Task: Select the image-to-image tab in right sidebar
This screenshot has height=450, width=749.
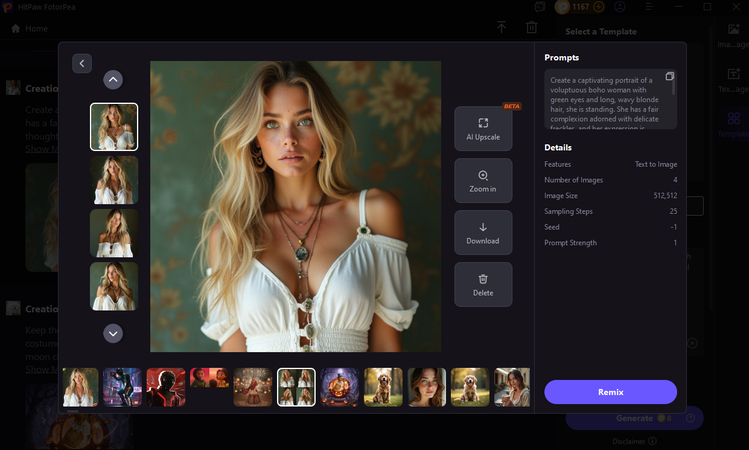Action: (733, 35)
